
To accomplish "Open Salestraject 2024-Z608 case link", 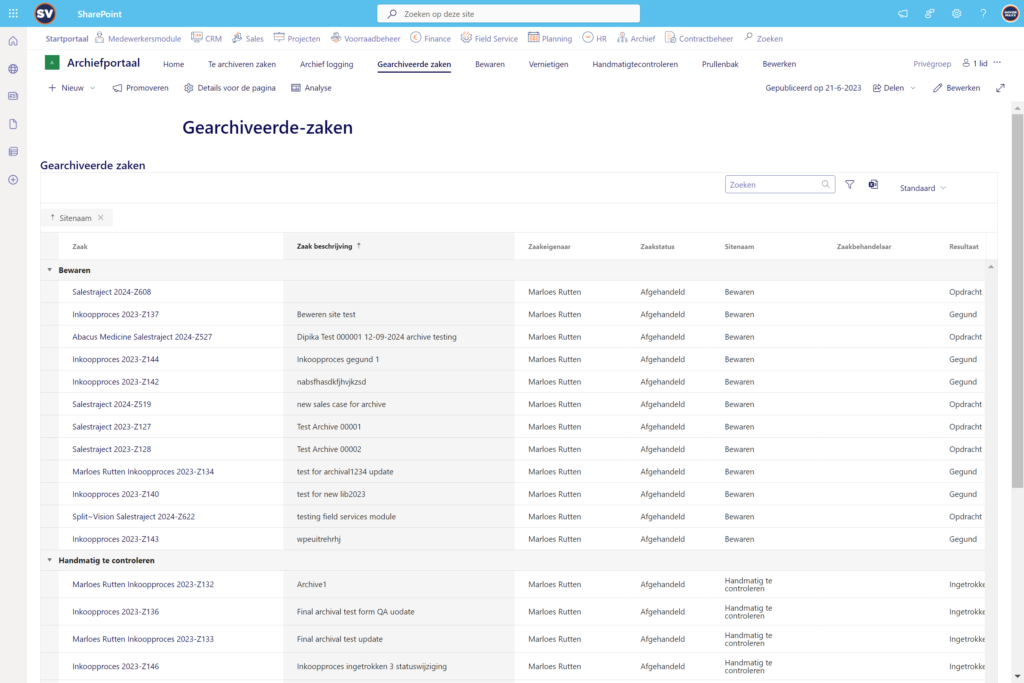I will [x=112, y=292].
